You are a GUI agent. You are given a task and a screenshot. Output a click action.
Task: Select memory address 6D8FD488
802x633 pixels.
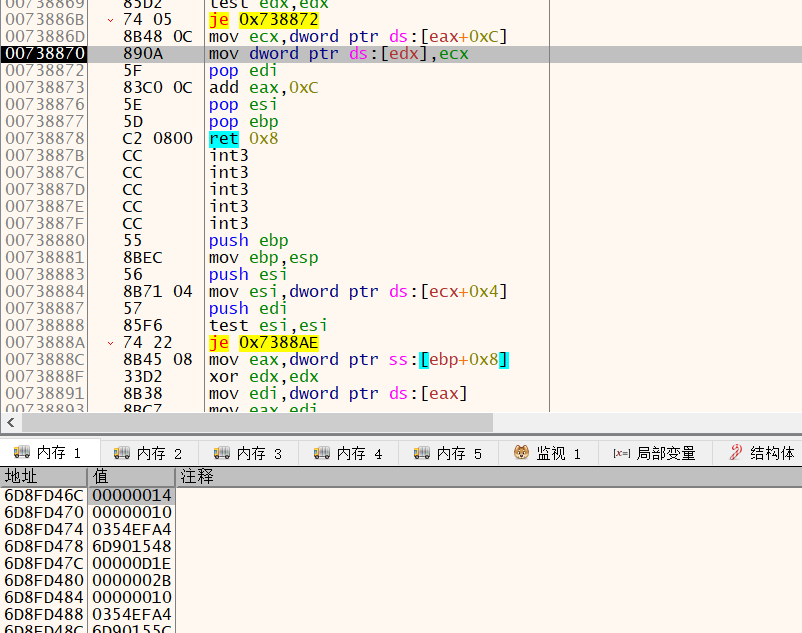pos(44,614)
